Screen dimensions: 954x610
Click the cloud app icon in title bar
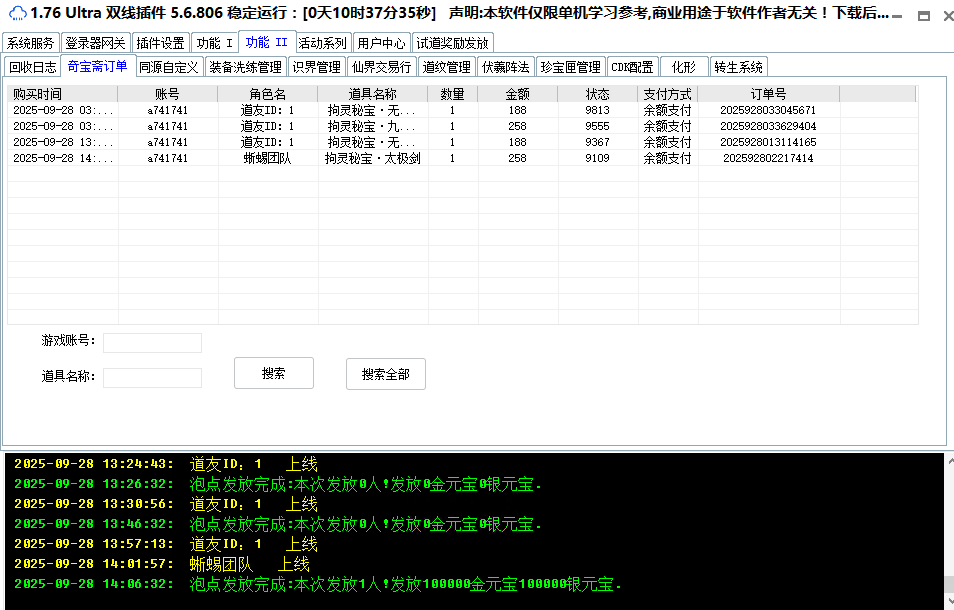click(16, 14)
